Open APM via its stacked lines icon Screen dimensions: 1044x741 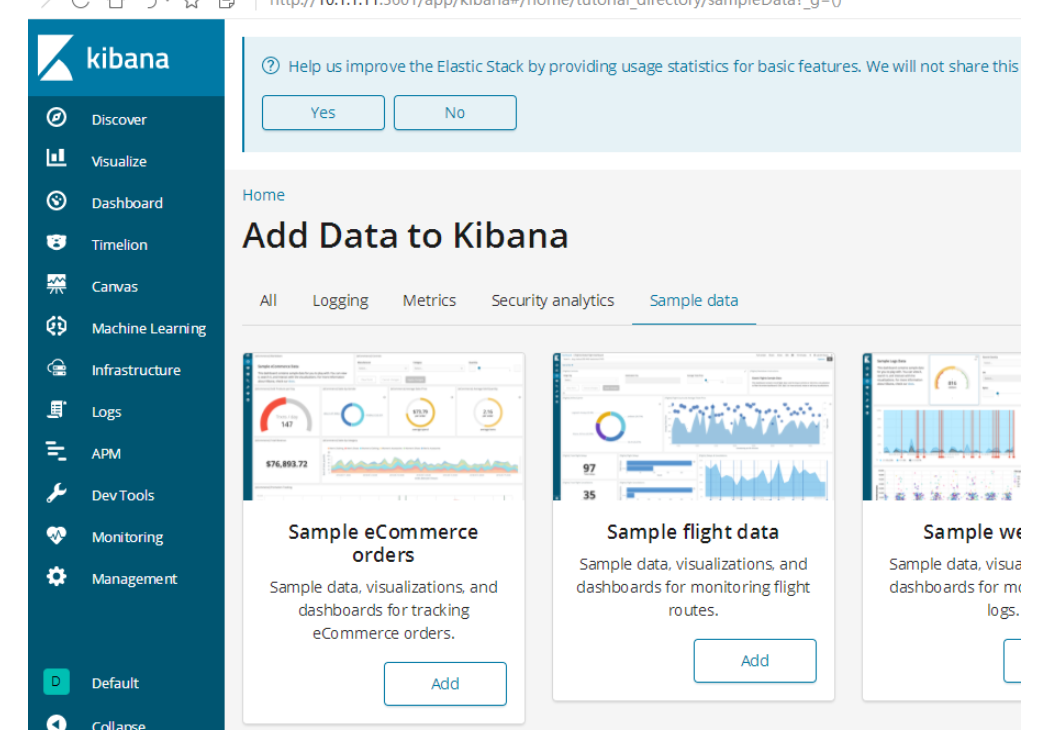click(57, 451)
